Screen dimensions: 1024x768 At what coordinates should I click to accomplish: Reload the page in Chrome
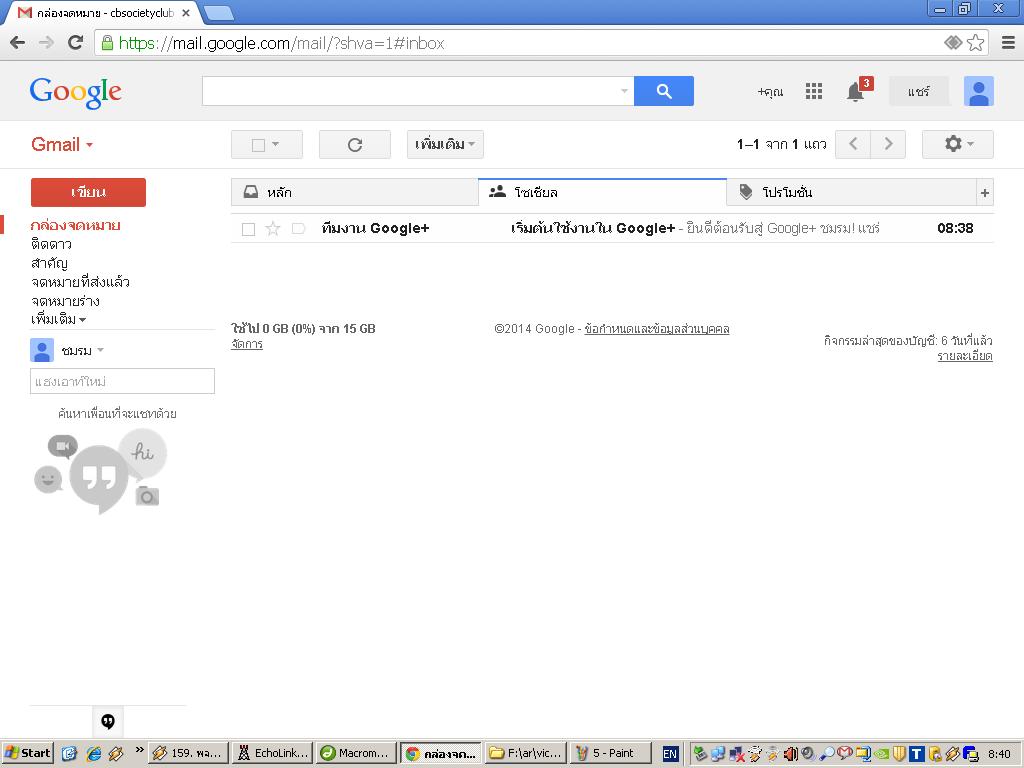(76, 43)
